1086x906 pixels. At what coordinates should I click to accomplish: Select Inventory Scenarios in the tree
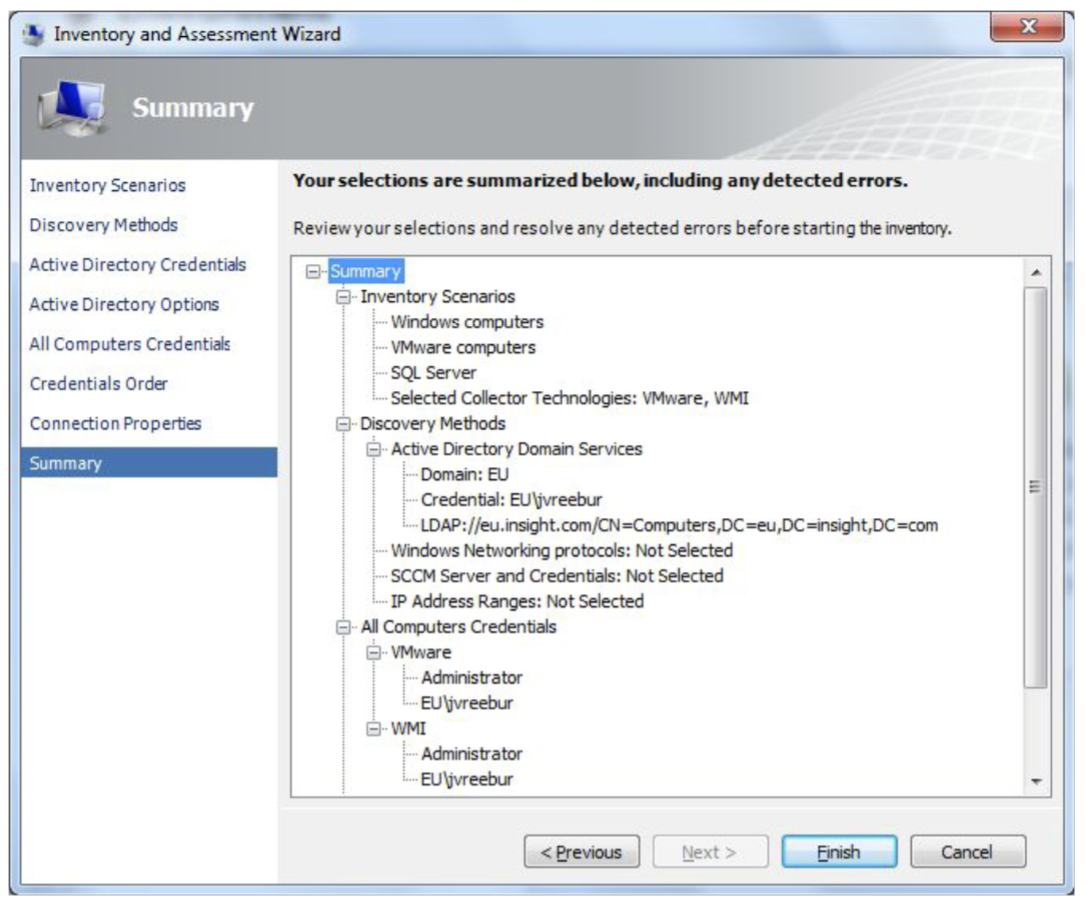438,297
